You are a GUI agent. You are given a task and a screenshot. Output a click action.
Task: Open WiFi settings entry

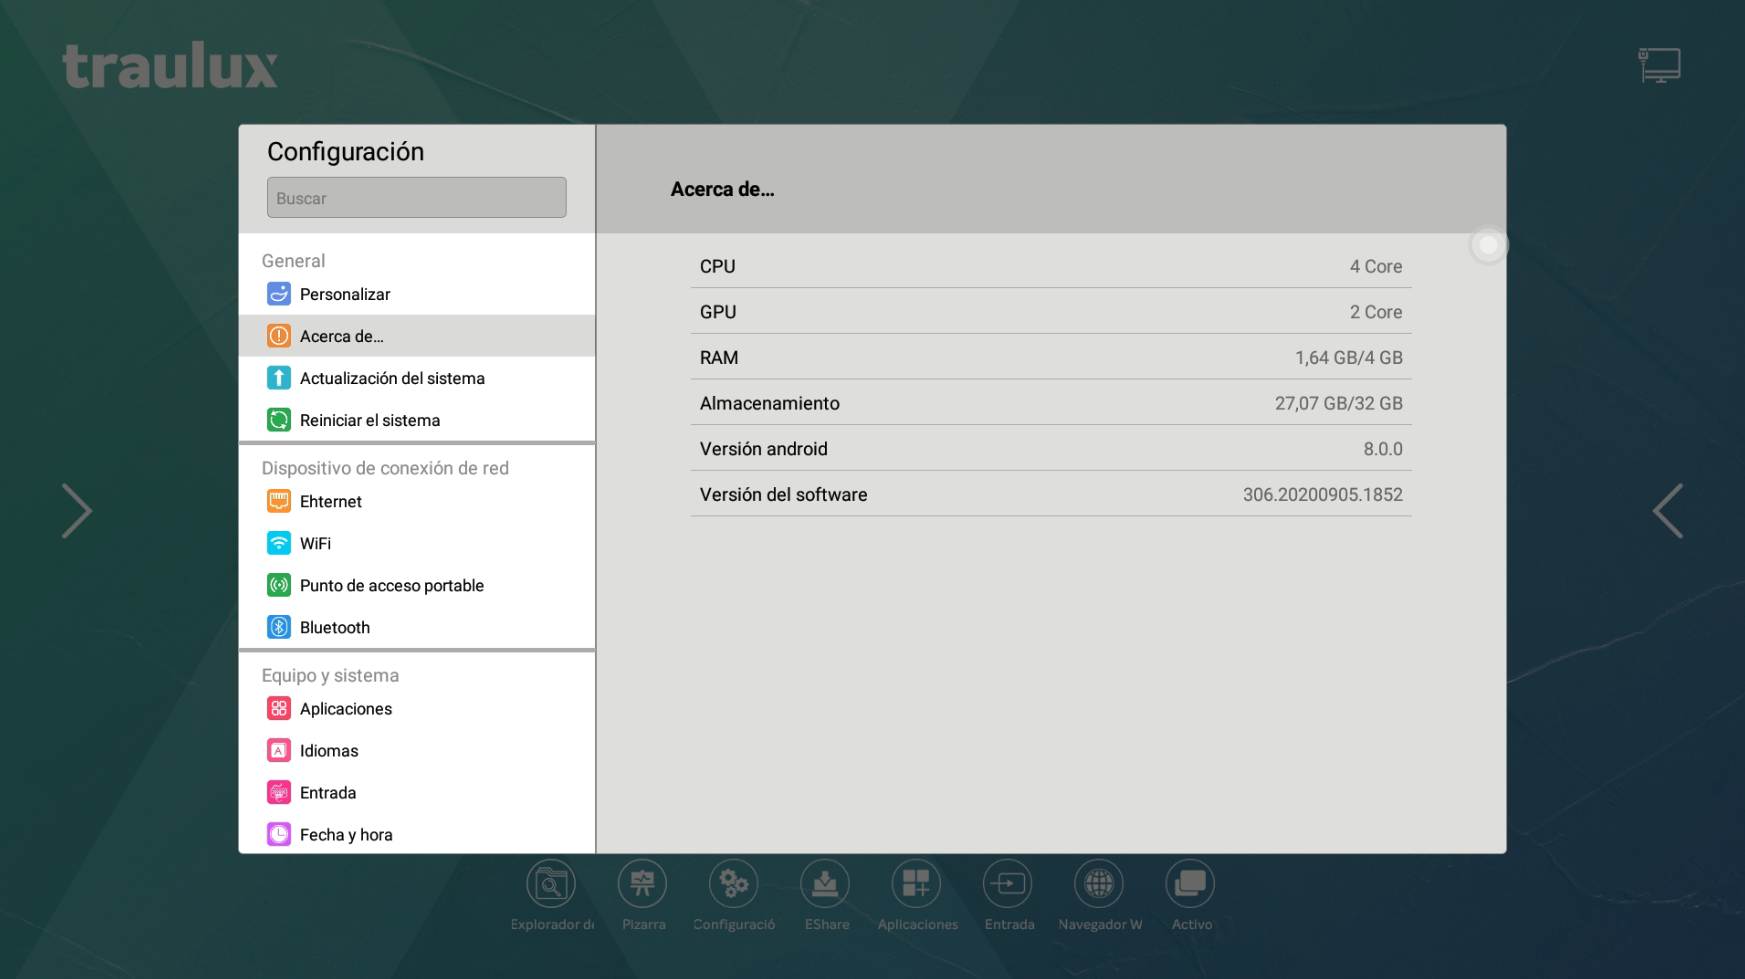pos(417,543)
